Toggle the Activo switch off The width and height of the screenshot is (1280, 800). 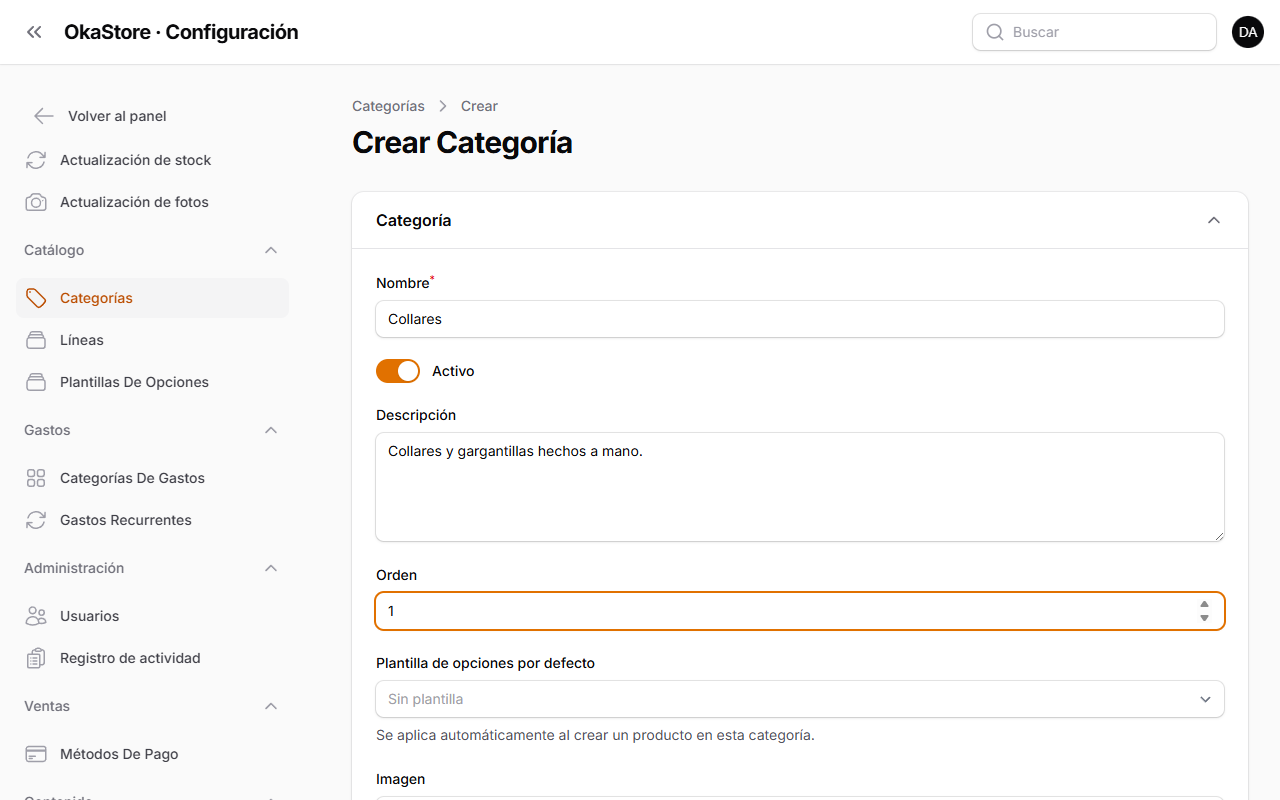click(x=398, y=371)
